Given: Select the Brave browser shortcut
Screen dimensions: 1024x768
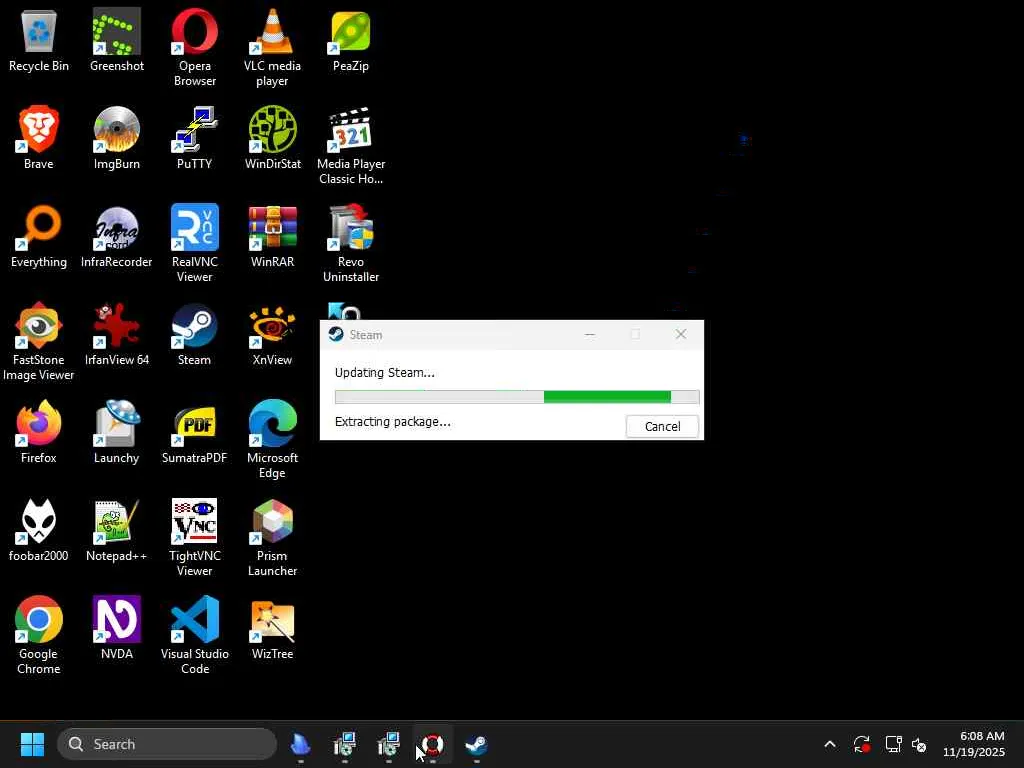Looking at the screenshot, I should (39, 138).
